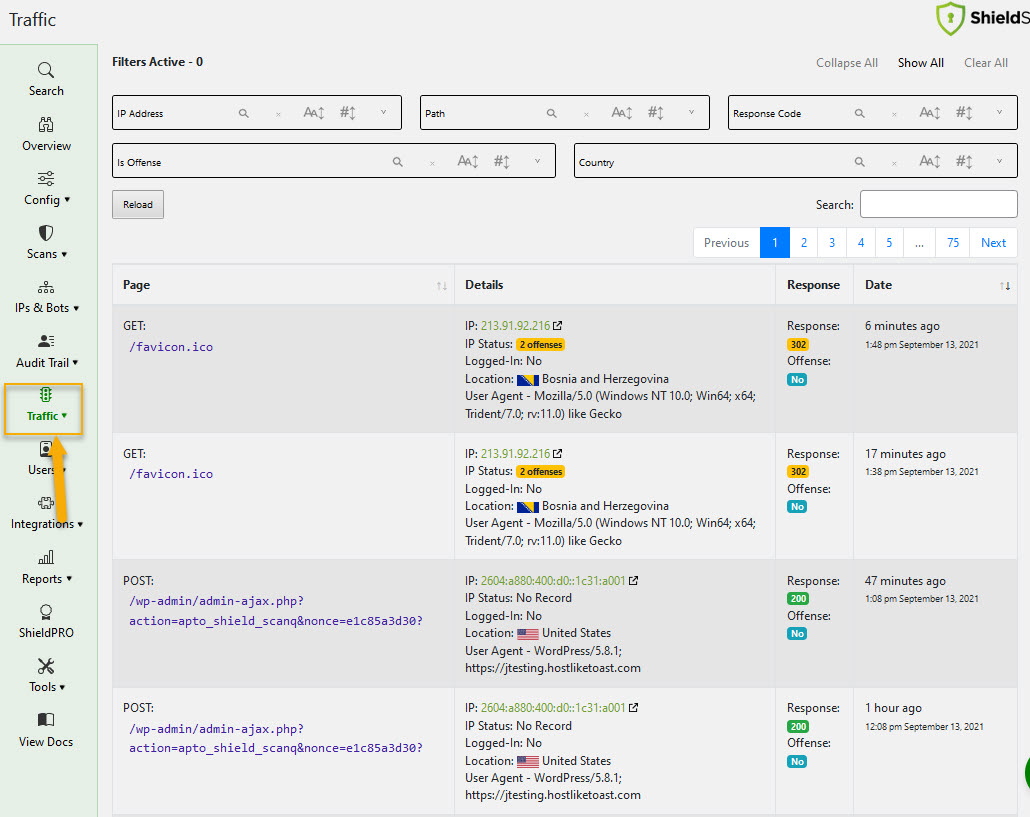Click the Show All link
The width and height of the screenshot is (1030, 817).
(920, 63)
